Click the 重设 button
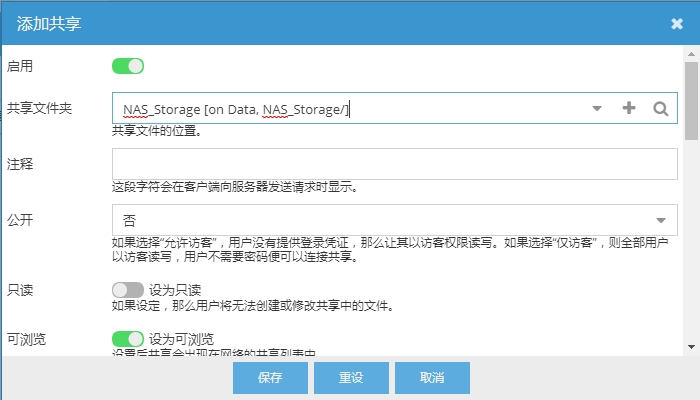Screen dimensions: 700x400 351,378
